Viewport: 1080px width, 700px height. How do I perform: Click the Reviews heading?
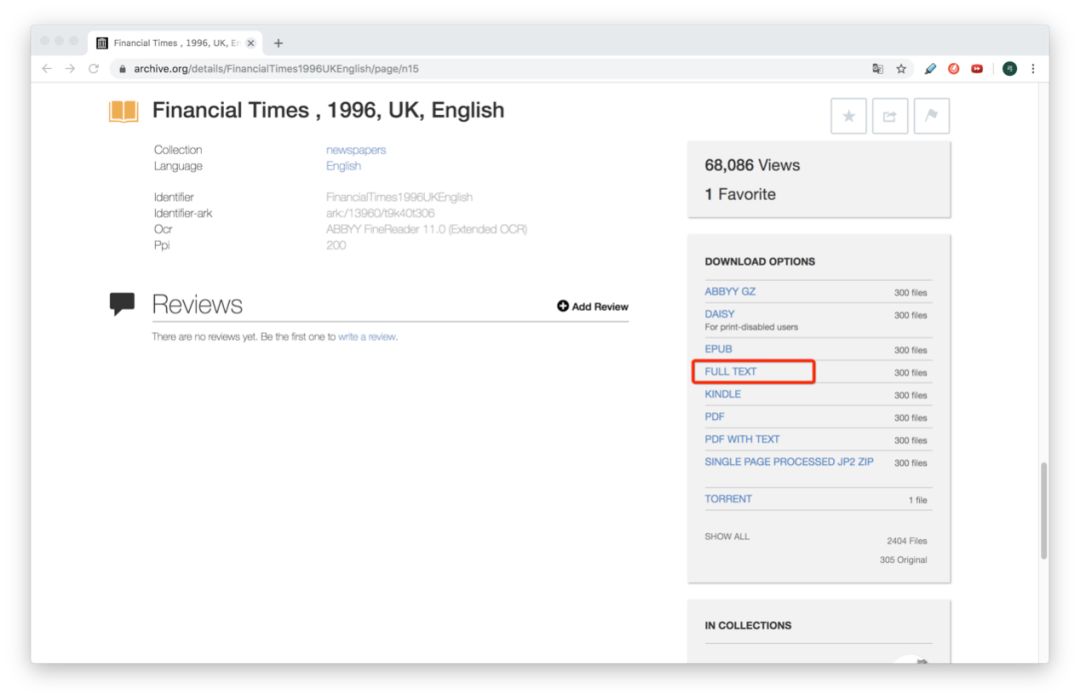[x=197, y=305]
